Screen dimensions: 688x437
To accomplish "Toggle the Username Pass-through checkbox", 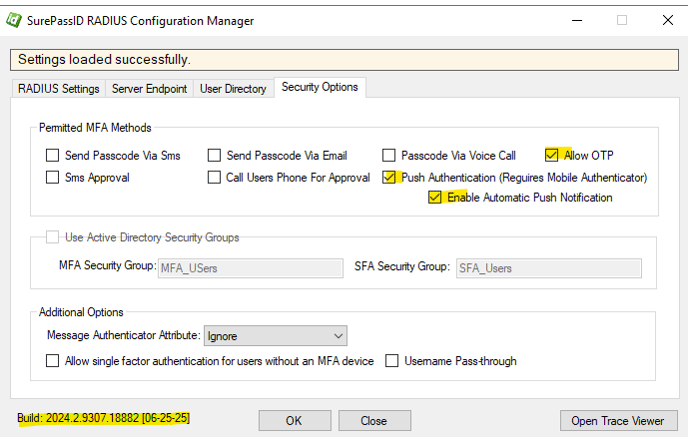I will pos(392,361).
